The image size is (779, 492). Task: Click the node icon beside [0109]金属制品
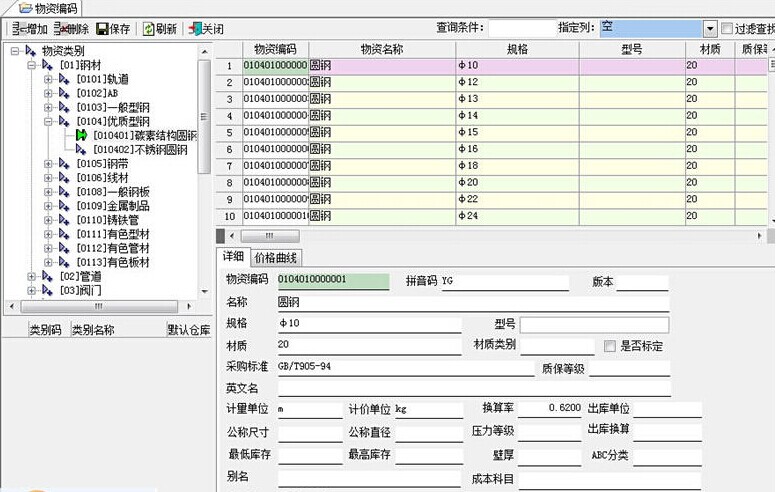coord(64,205)
